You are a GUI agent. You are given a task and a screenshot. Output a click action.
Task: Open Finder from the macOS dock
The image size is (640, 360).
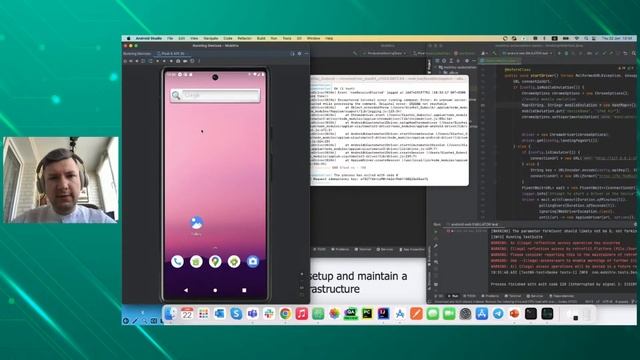point(171,313)
